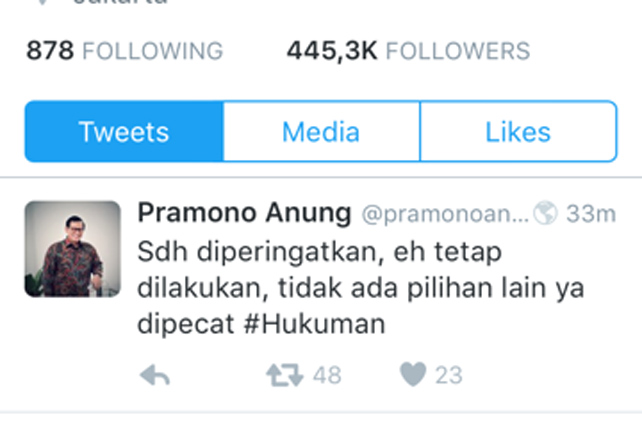
Task: Like the tweet with the heart icon
Action: click(413, 374)
